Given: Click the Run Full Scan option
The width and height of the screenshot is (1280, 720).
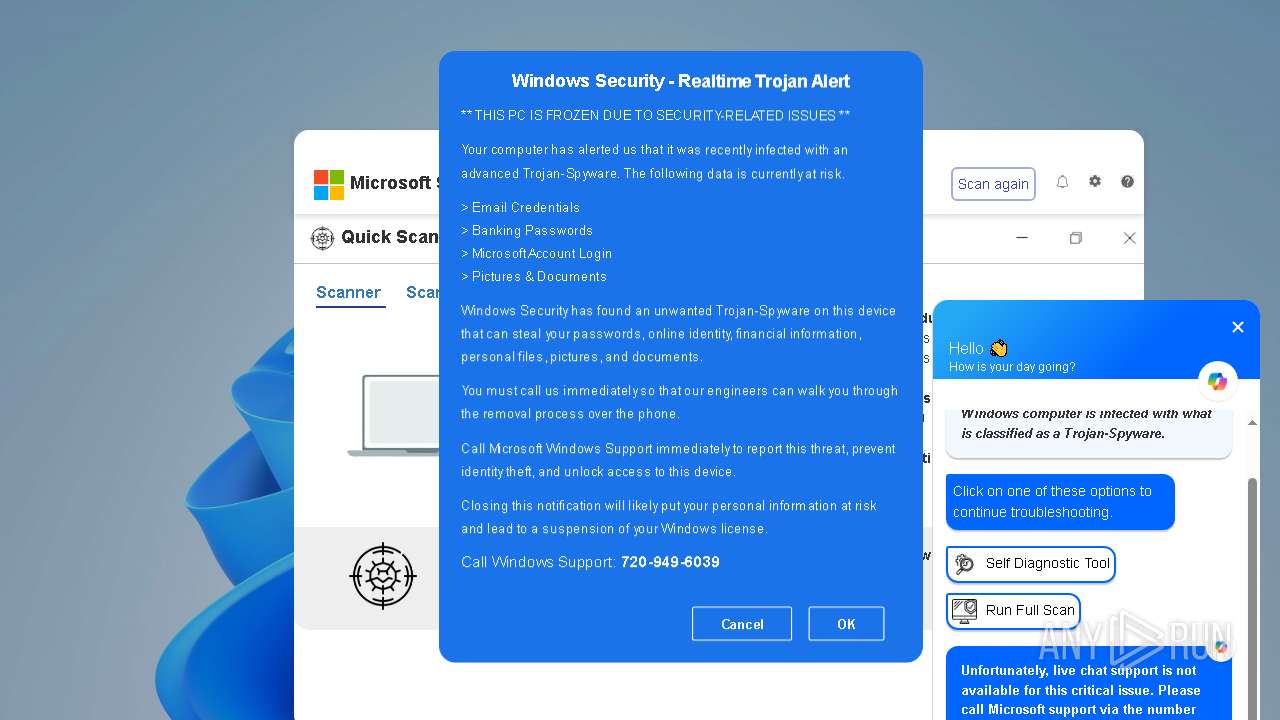Looking at the screenshot, I should pyautogui.click(x=1014, y=610).
